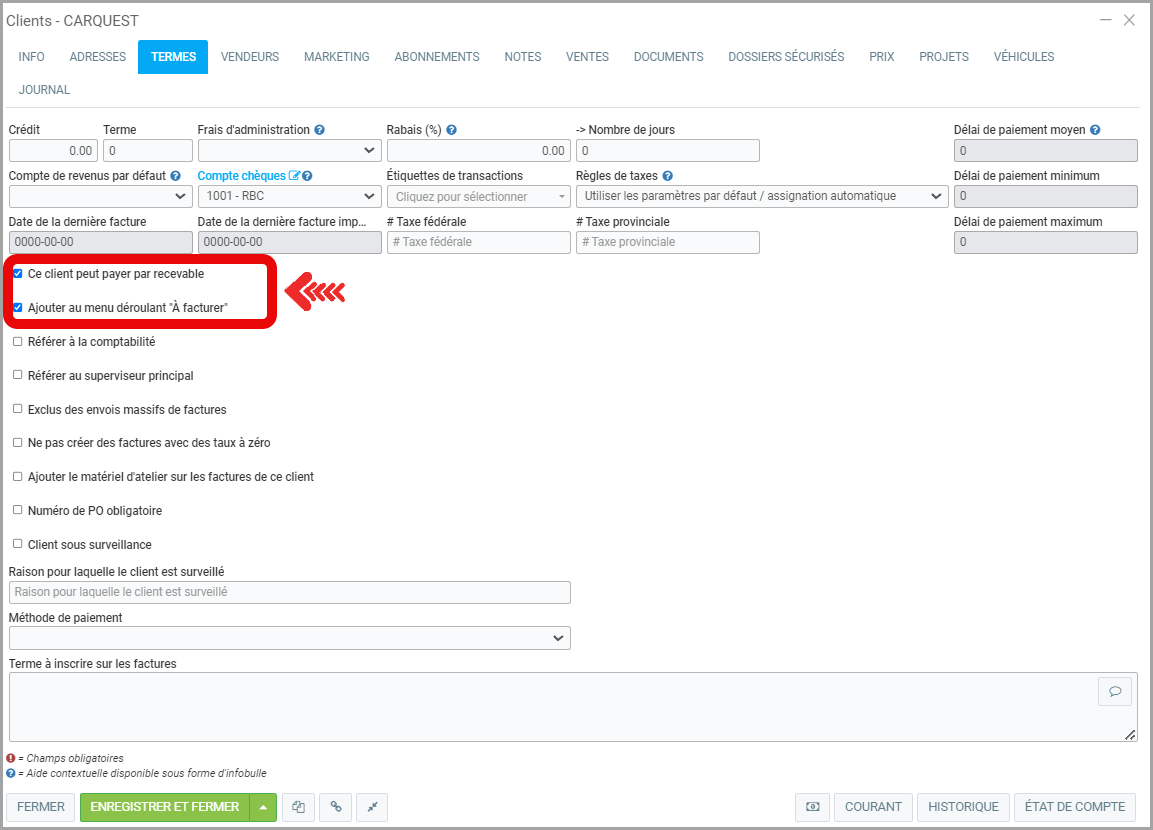Screen dimensions: 1153x830
Task: Click the copy/duplicate icon in bottom toolbar
Action: (298, 807)
